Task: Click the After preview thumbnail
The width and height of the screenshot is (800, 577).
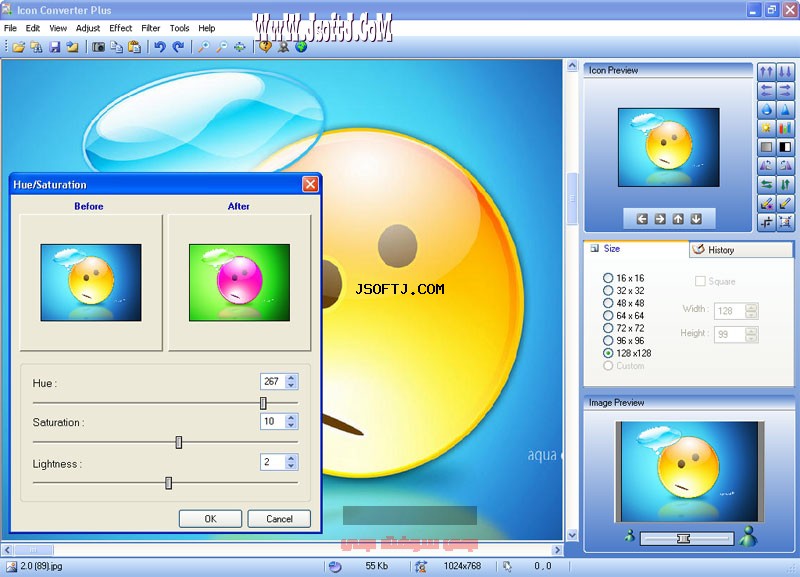Action: click(239, 283)
